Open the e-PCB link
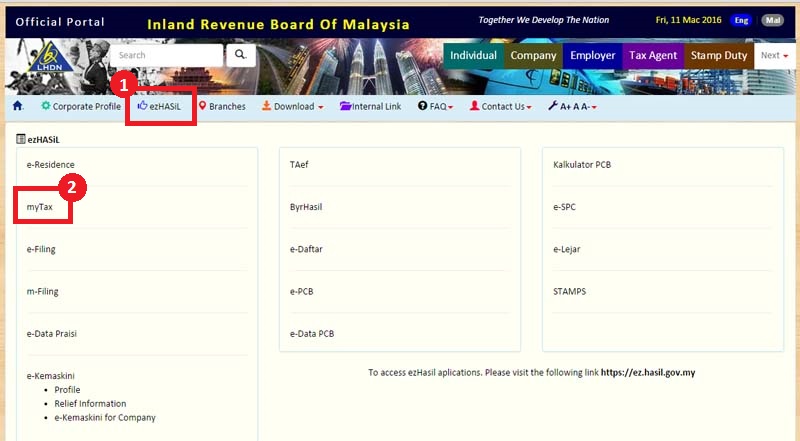This screenshot has height=441, width=800. 302,291
